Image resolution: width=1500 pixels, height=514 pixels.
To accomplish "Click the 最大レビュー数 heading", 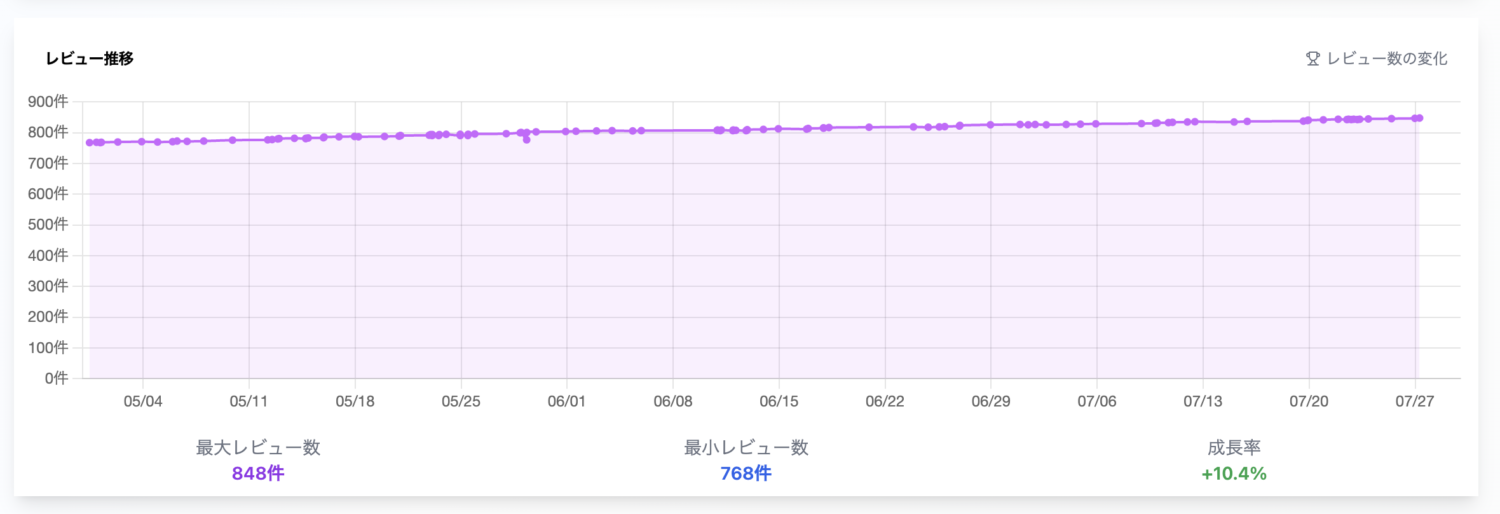I will (258, 448).
